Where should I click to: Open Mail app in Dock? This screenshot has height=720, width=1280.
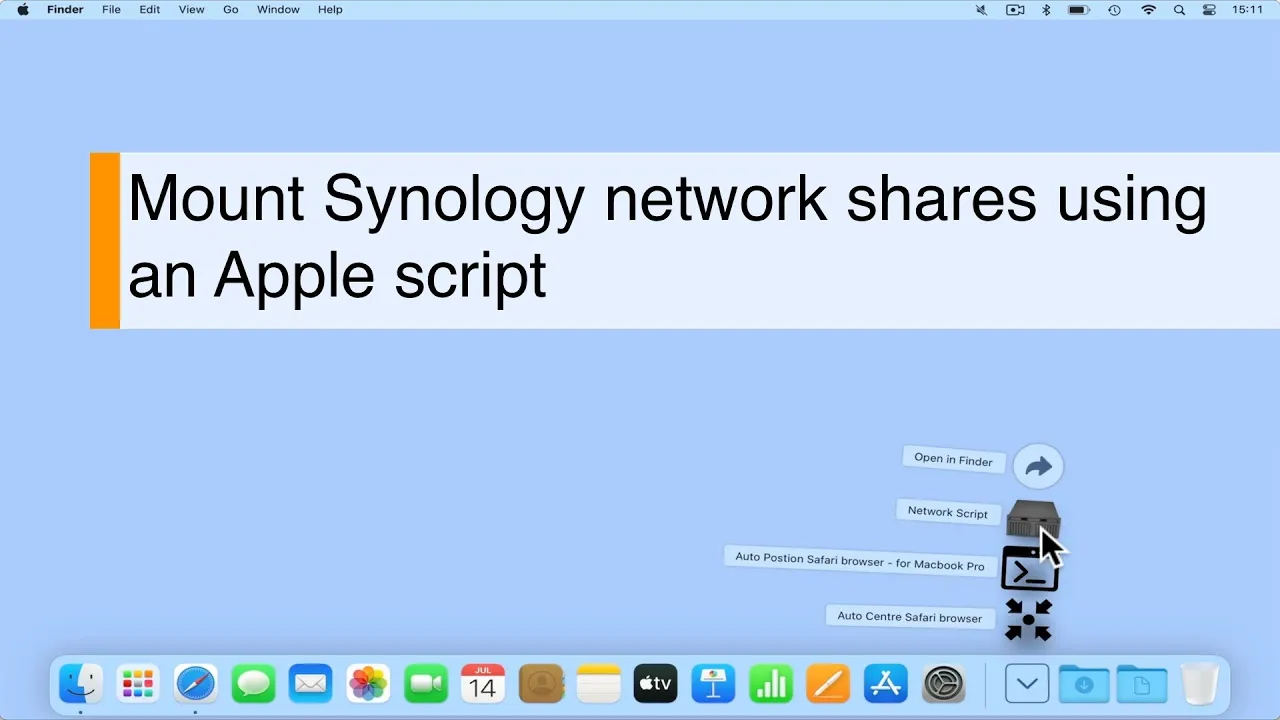310,684
